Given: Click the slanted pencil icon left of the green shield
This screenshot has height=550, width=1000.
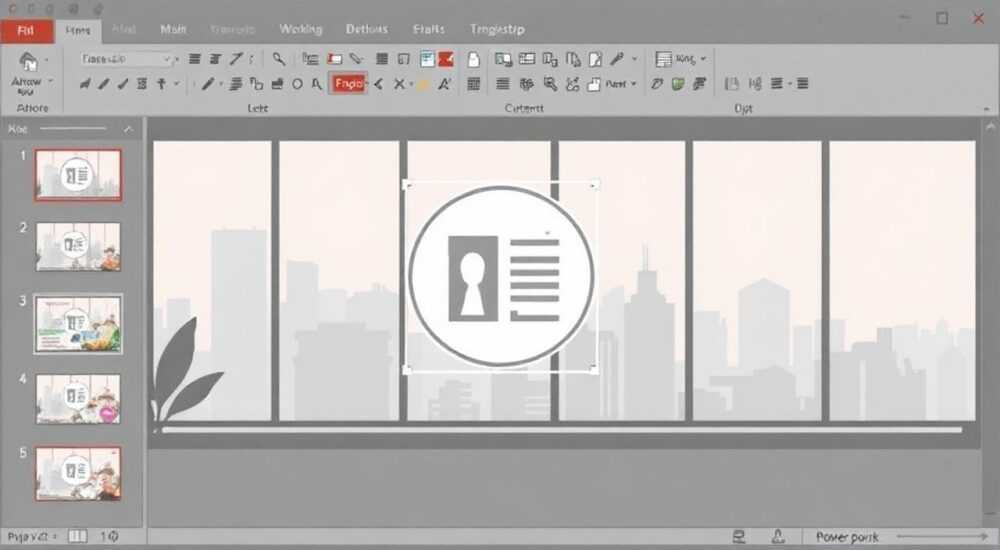Looking at the screenshot, I should pyautogui.click(x=657, y=84).
